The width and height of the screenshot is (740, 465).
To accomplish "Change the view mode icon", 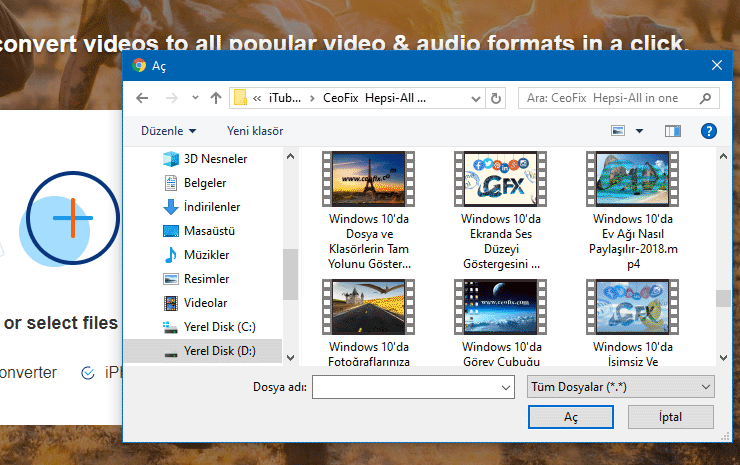I will [x=618, y=131].
